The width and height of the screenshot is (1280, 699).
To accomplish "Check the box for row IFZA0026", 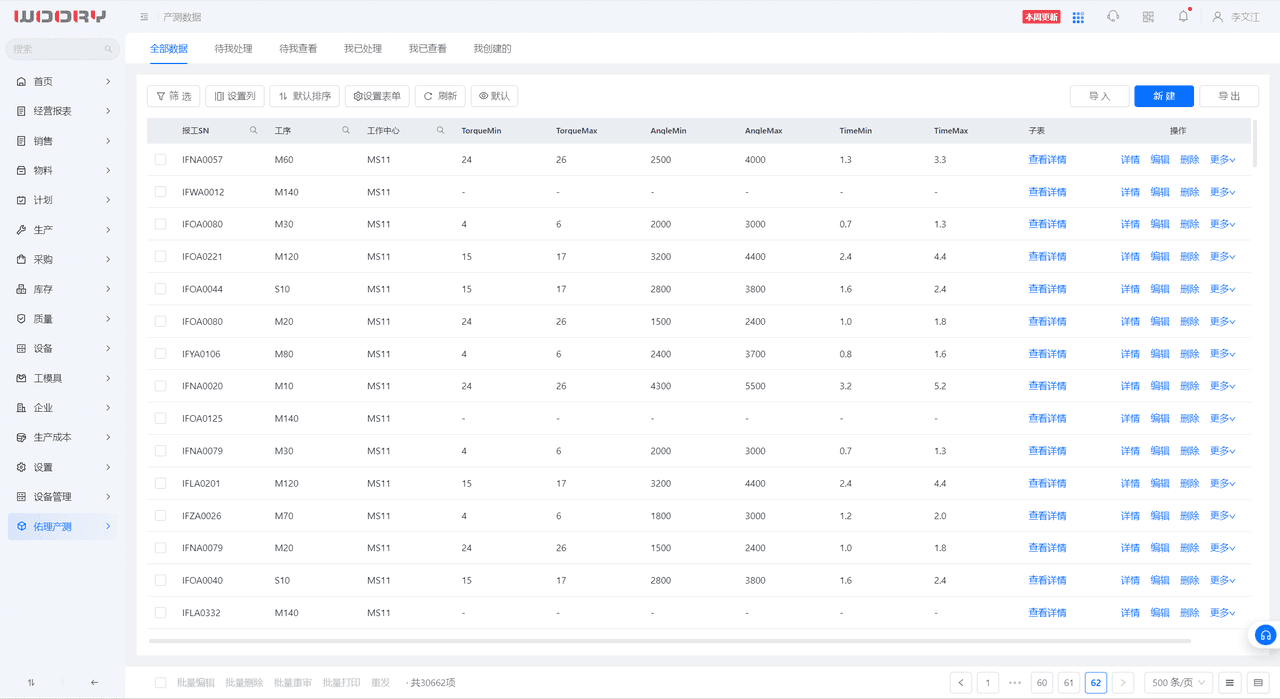I will (160, 516).
